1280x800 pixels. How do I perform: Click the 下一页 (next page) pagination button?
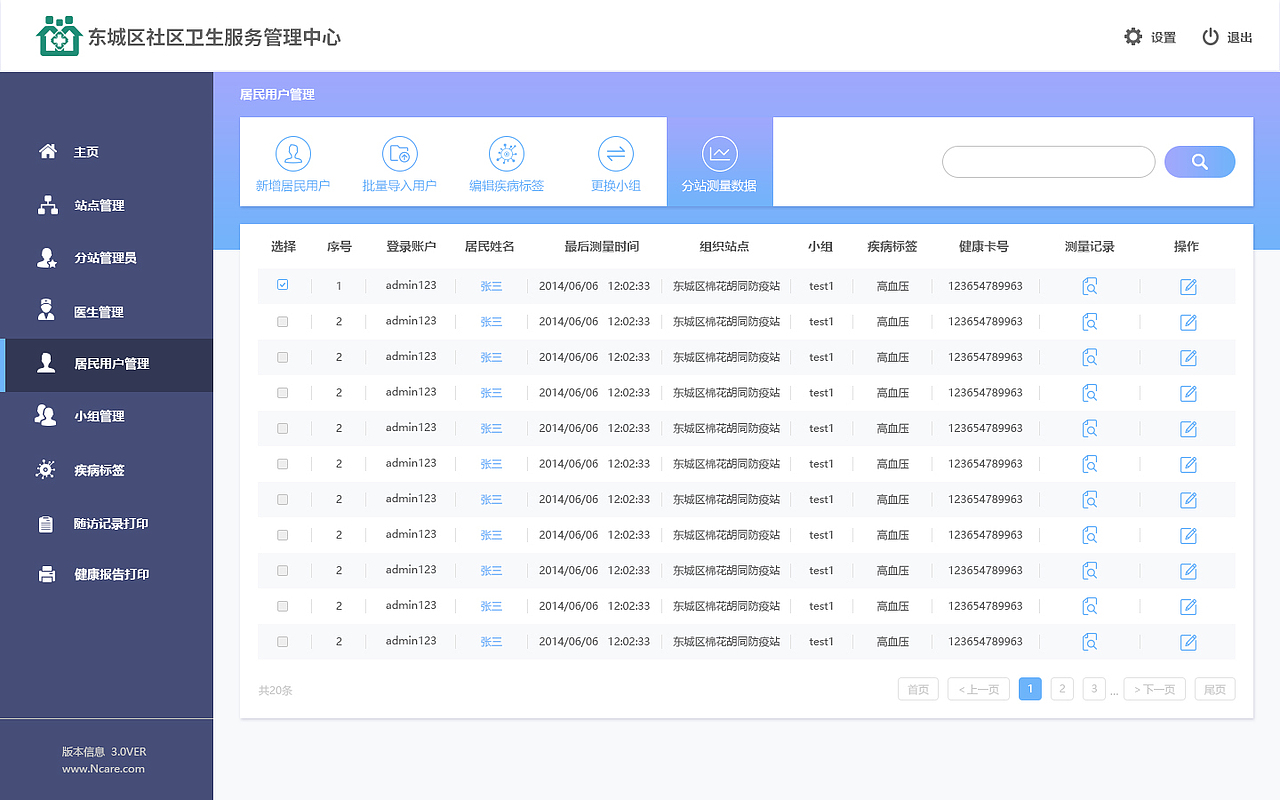[1154, 688]
